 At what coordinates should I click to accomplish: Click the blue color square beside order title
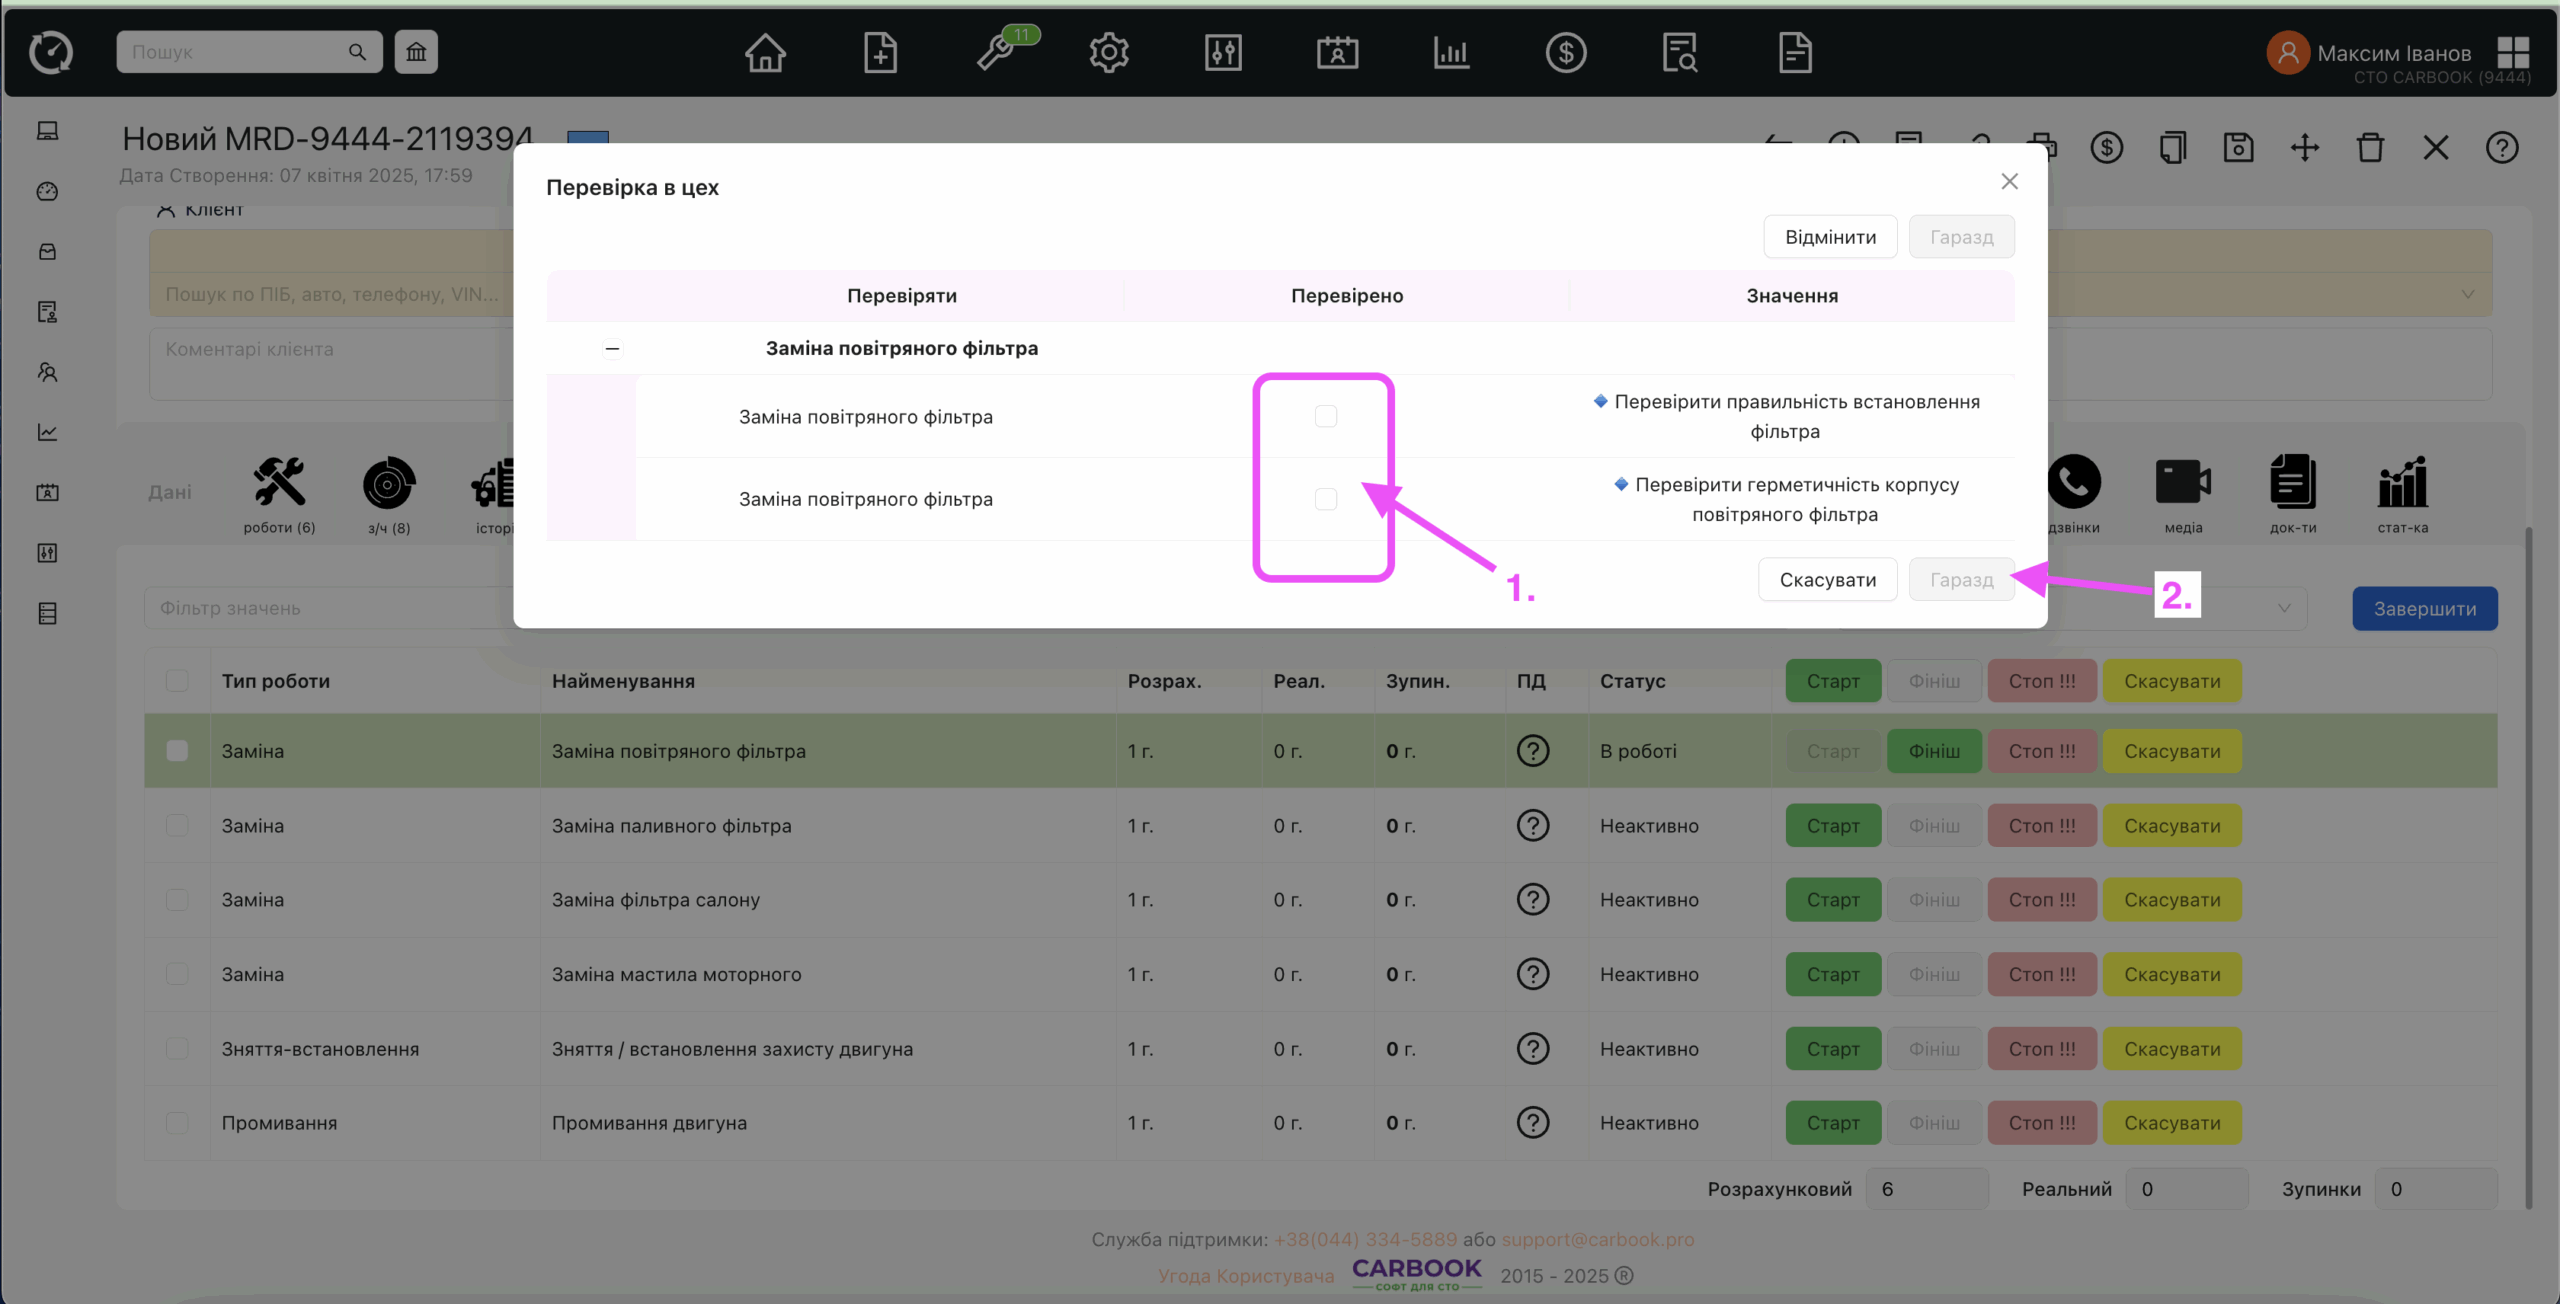tap(588, 138)
